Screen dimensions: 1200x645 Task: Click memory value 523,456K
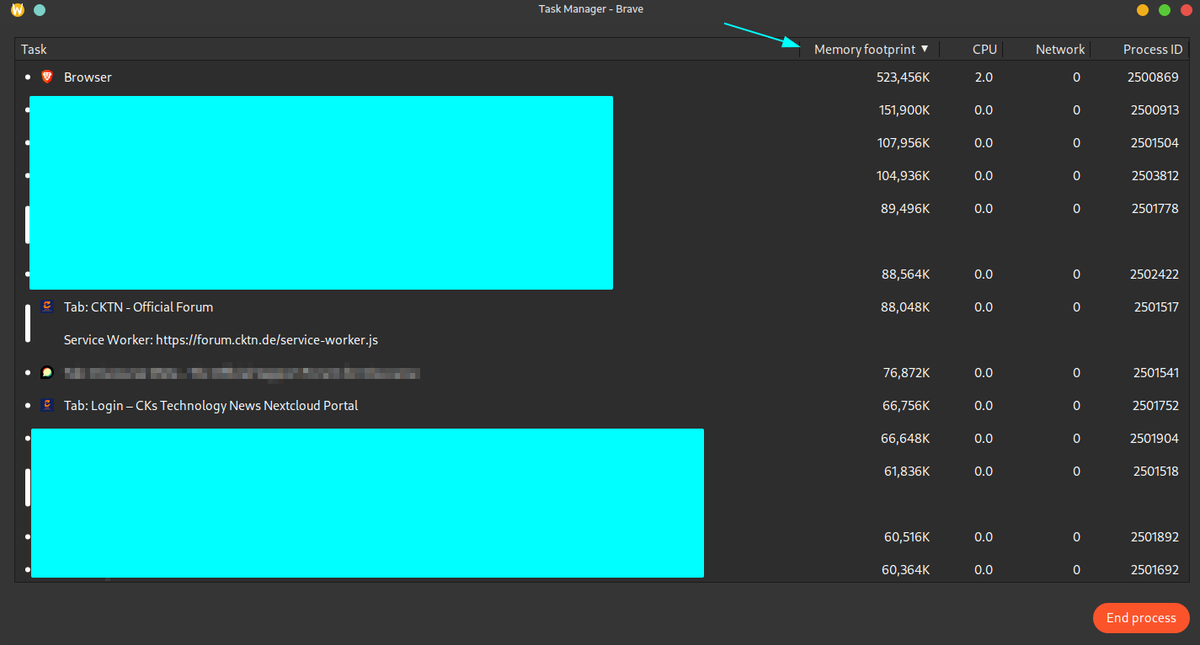[903, 77]
